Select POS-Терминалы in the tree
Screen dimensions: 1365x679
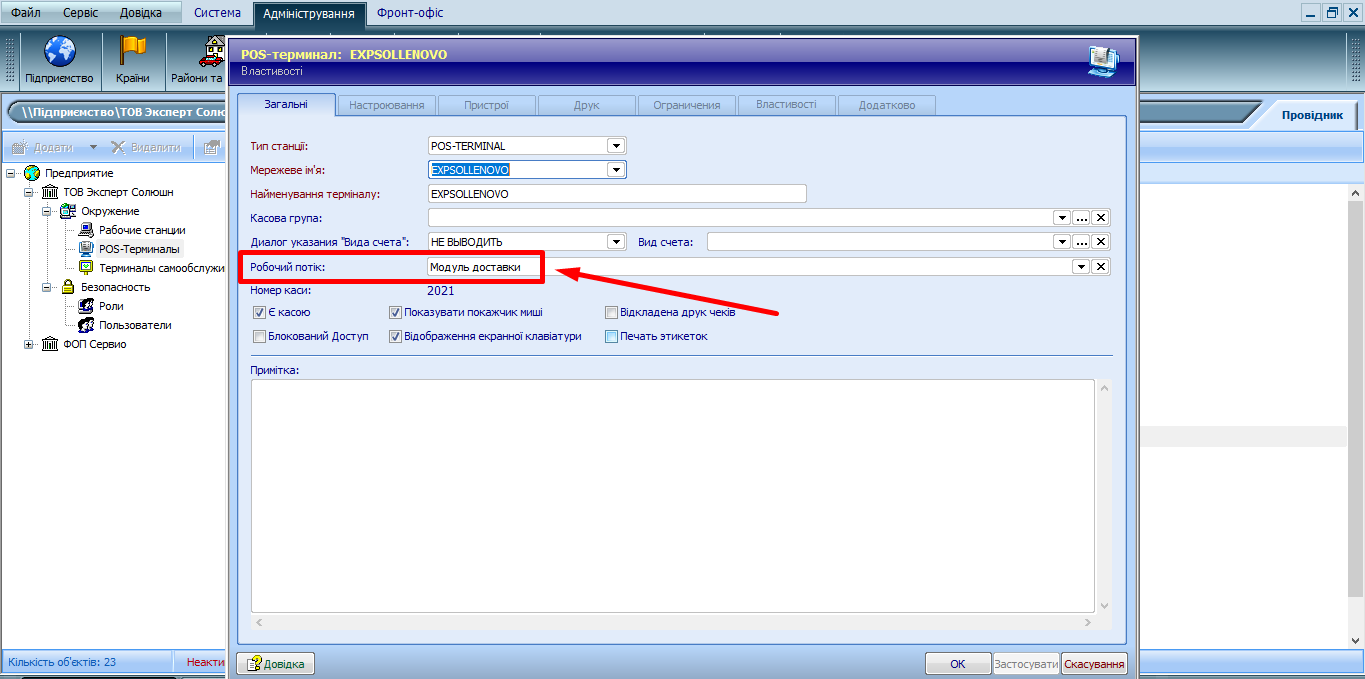139,249
